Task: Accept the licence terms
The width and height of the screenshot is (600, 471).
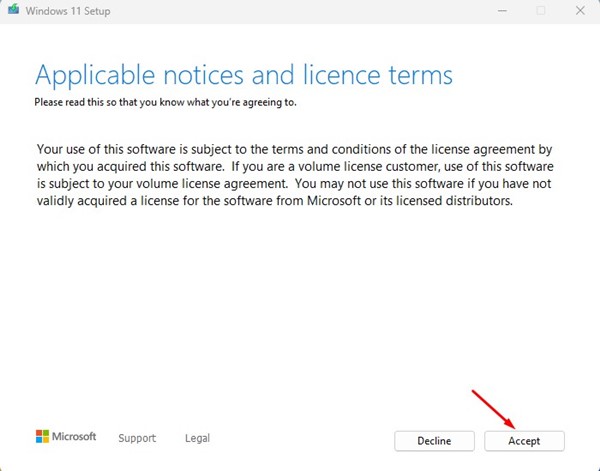Action: [x=524, y=441]
